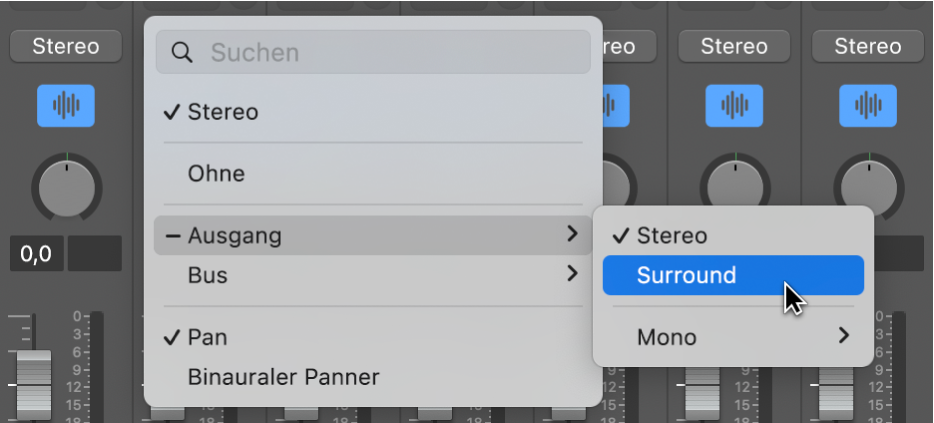This screenshot has width=934, height=423.
Task: Click the 0,0 pan value field
Action: click(35, 254)
